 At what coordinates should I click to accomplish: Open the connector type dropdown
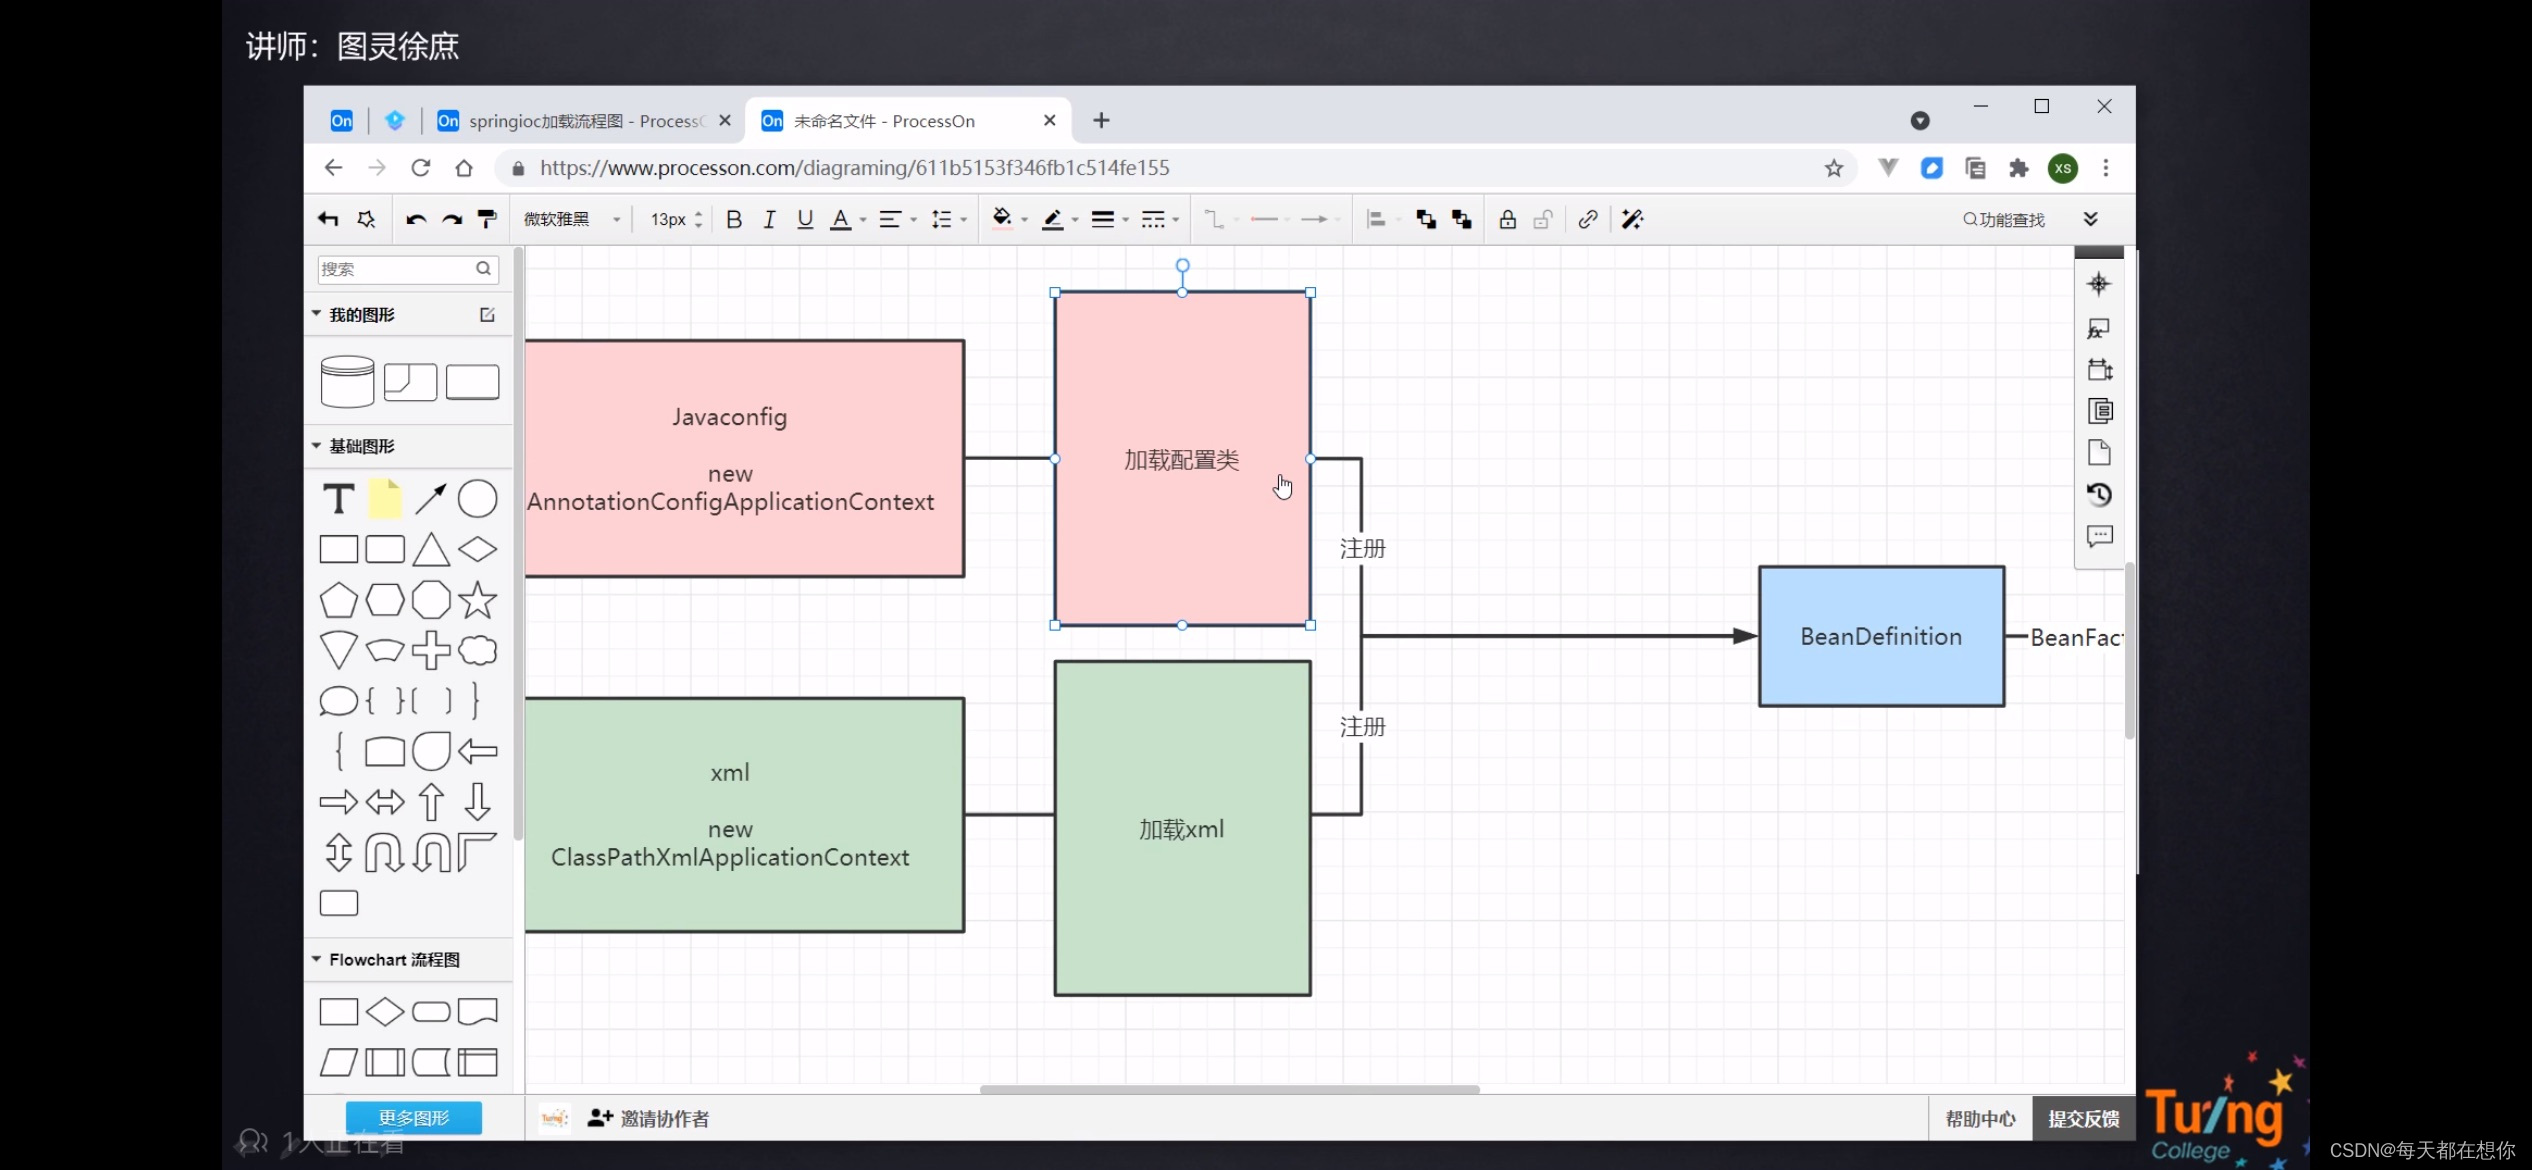click(1220, 220)
